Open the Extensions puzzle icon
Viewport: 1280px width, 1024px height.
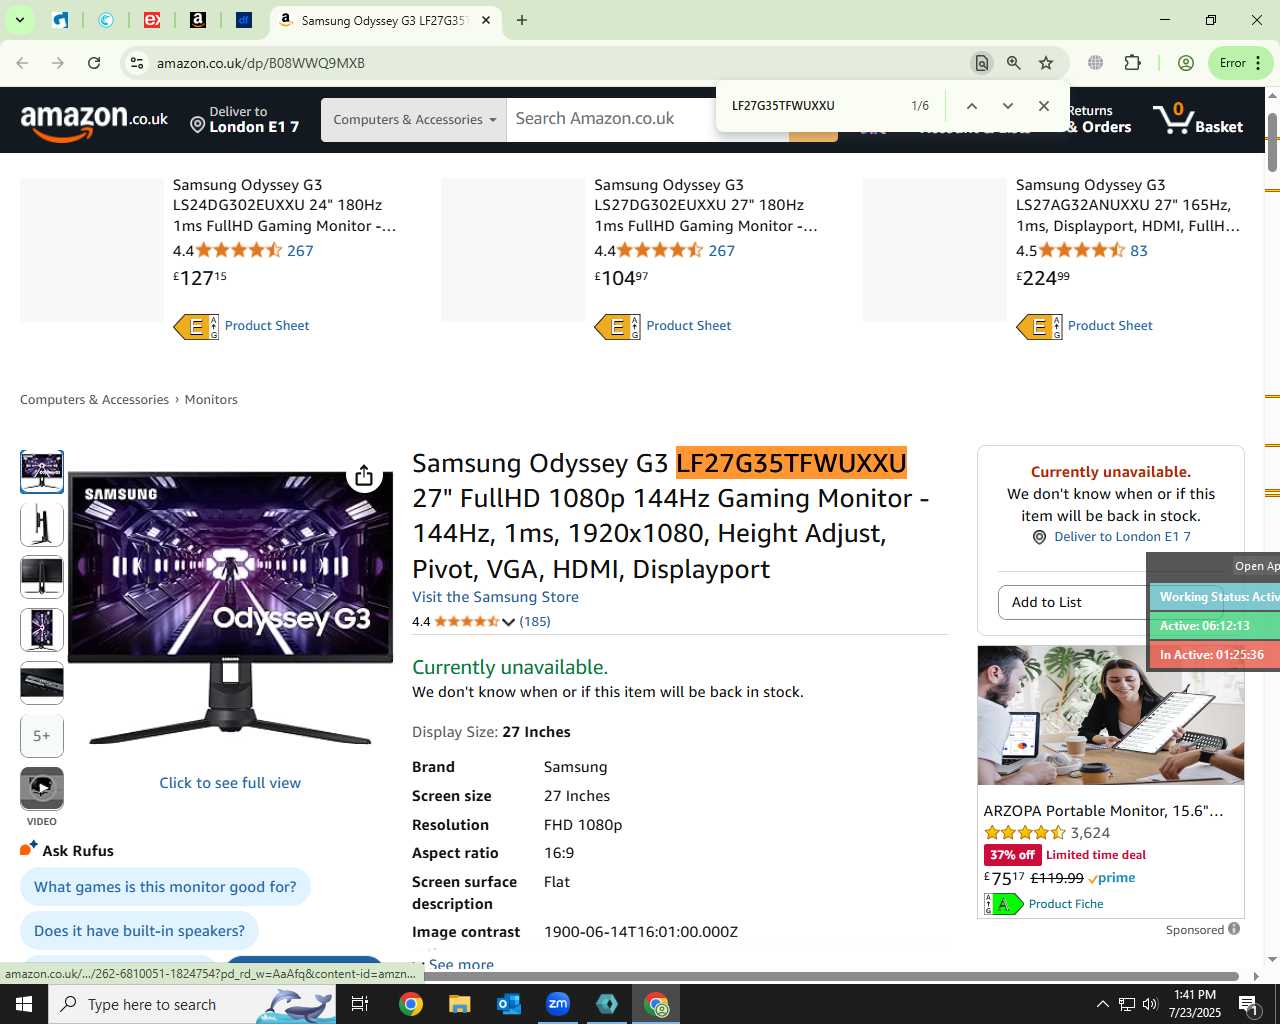click(1133, 63)
